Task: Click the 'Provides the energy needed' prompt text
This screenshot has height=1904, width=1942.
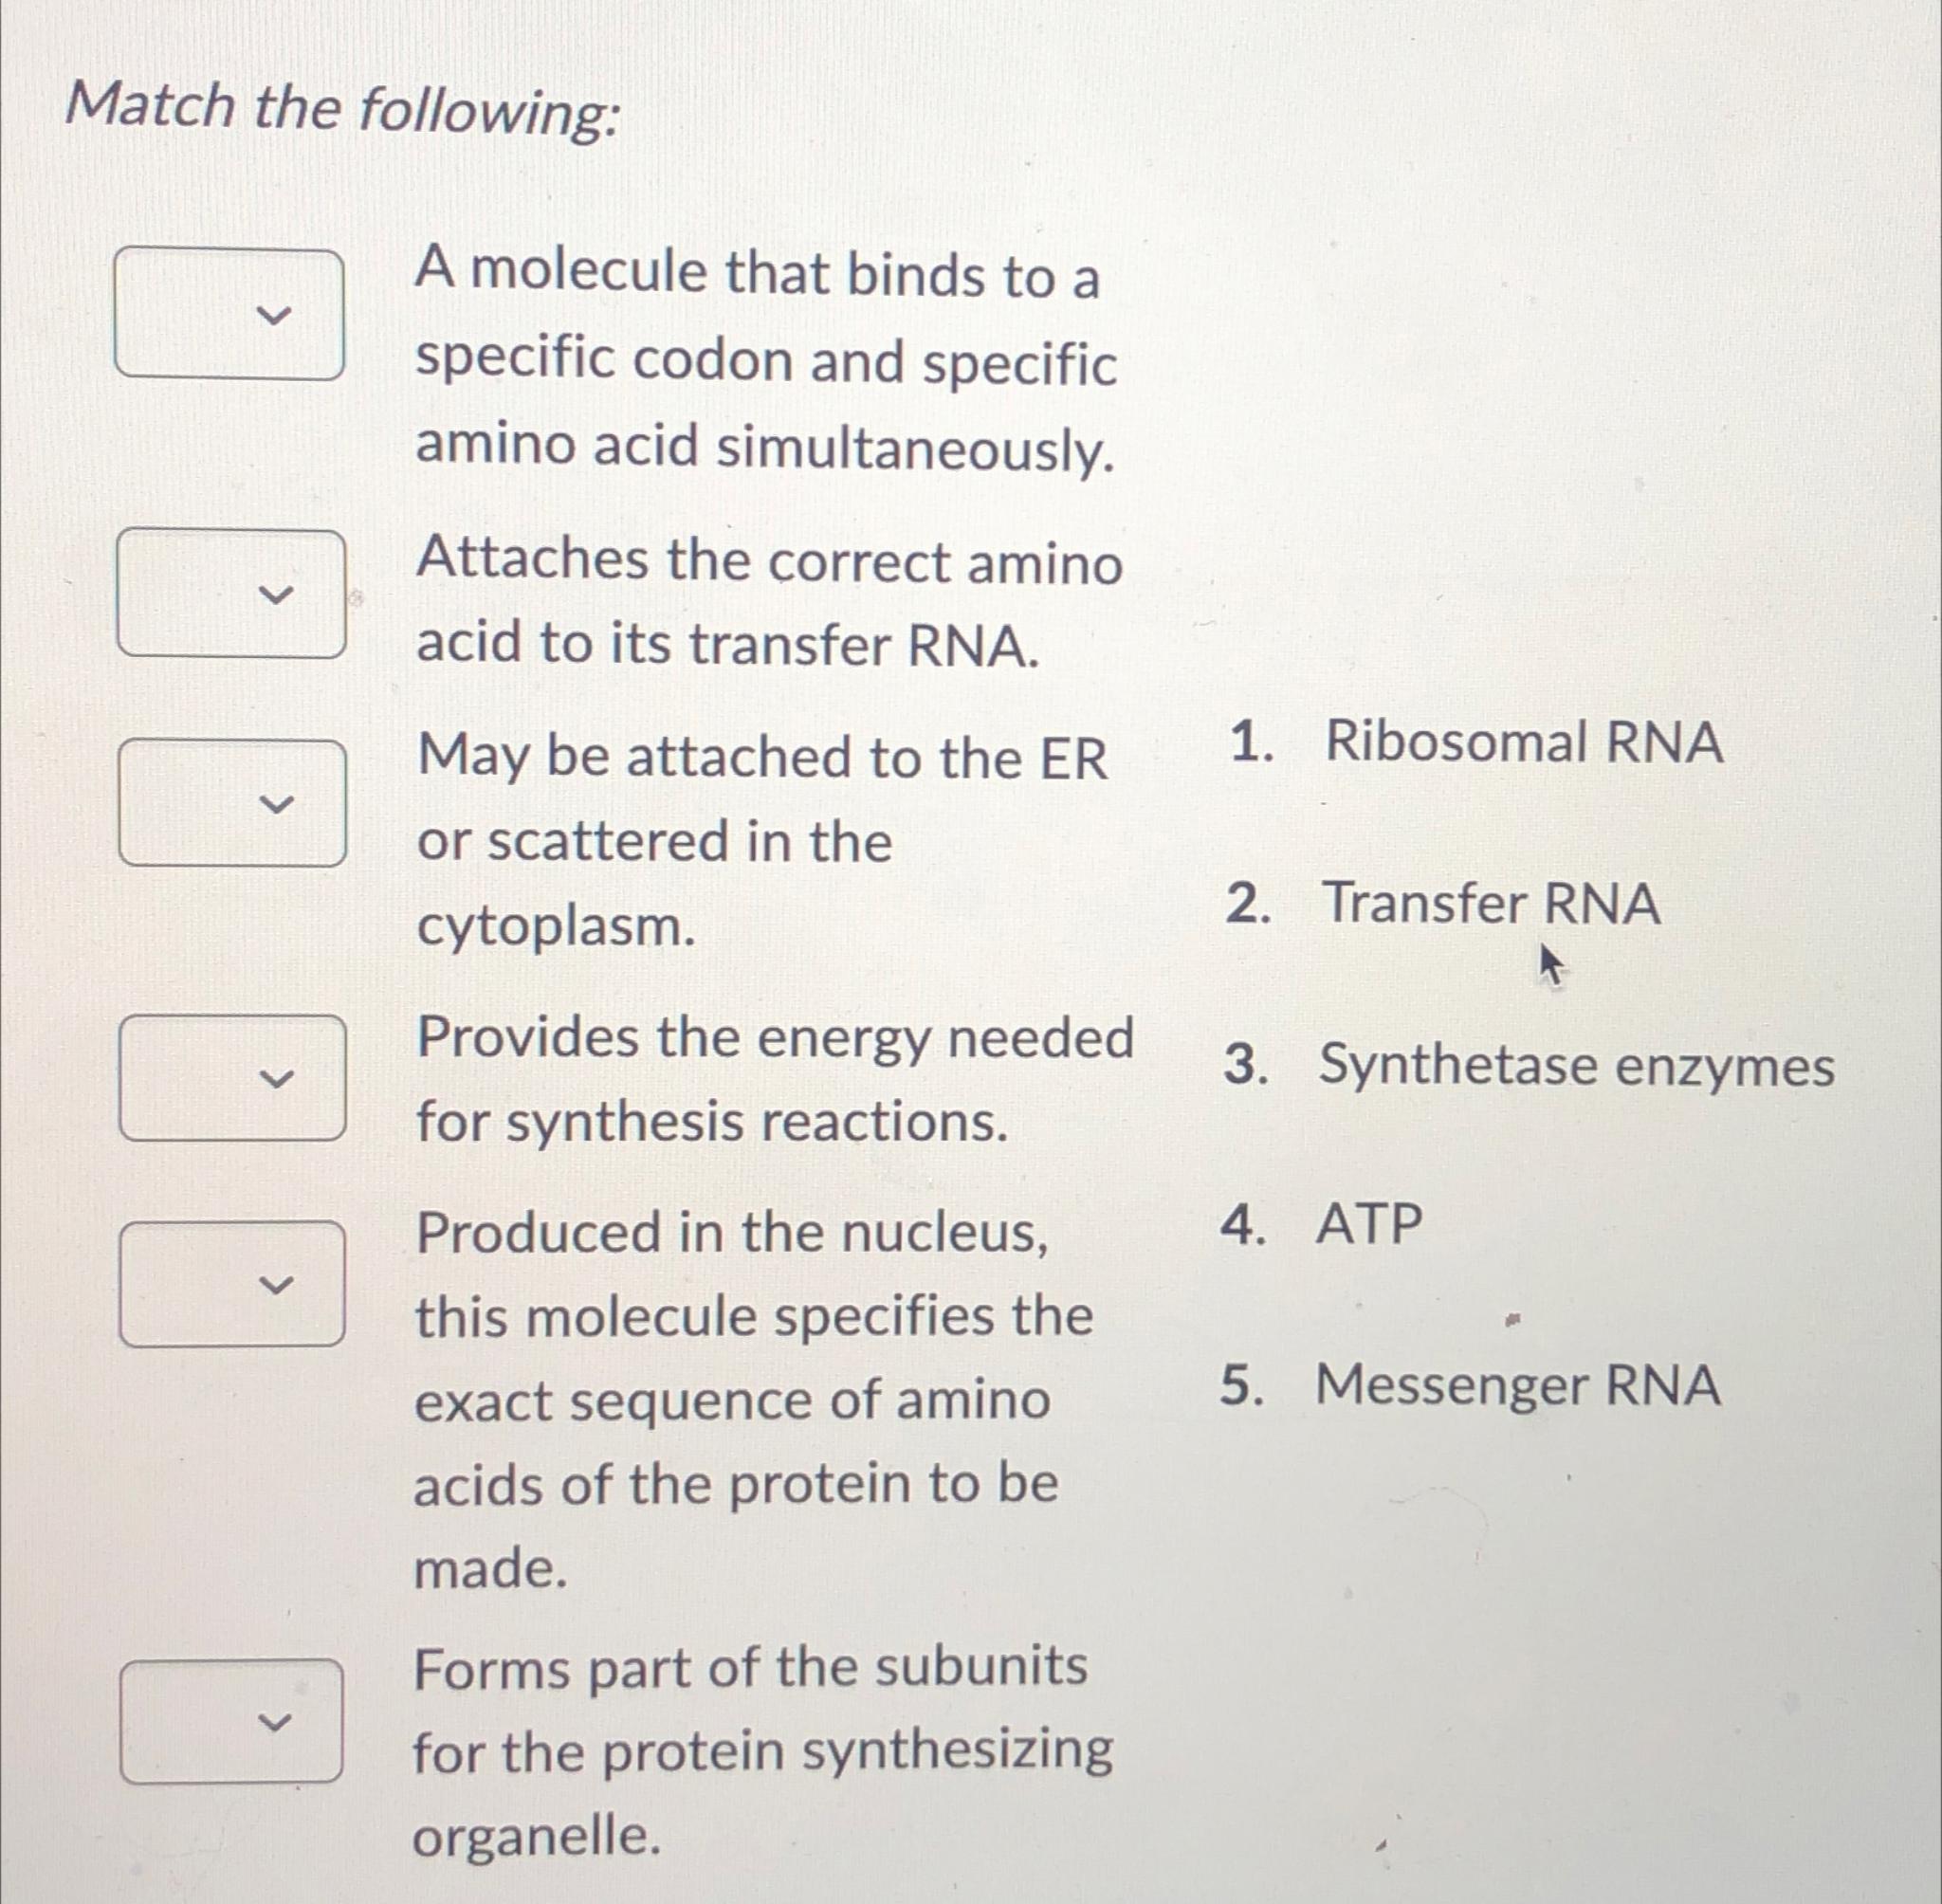Action: [775, 1079]
